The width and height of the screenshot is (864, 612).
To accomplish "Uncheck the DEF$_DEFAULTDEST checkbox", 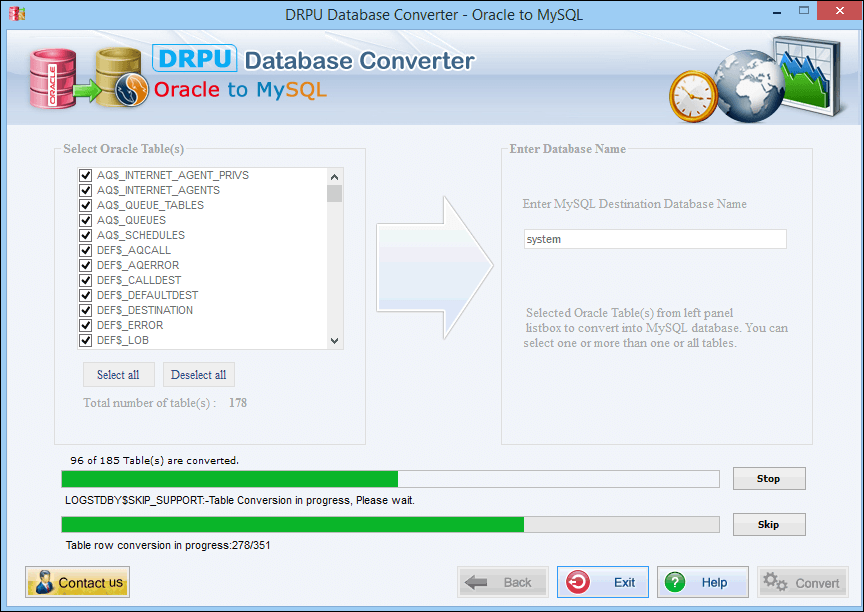I will click(85, 295).
